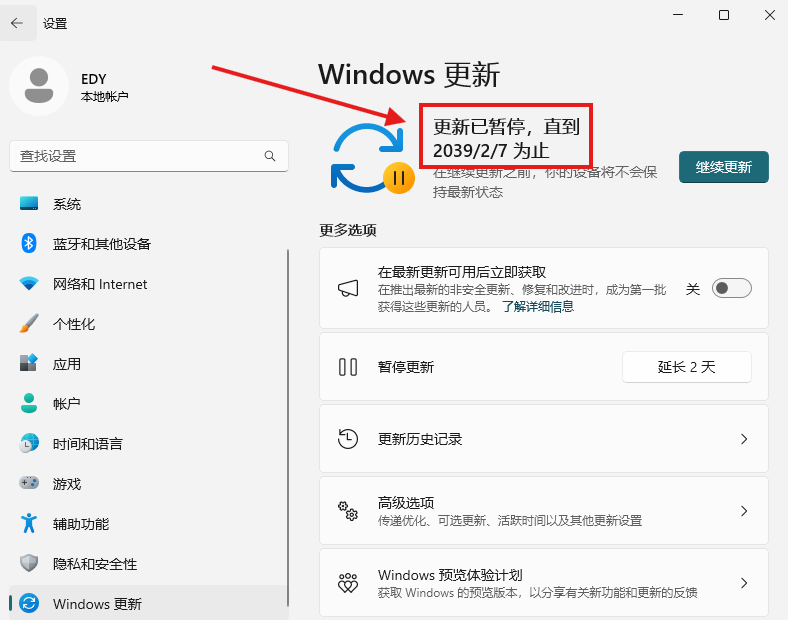The image size is (788, 620).
Task: Open the 游戏 settings category
Action: (149, 484)
